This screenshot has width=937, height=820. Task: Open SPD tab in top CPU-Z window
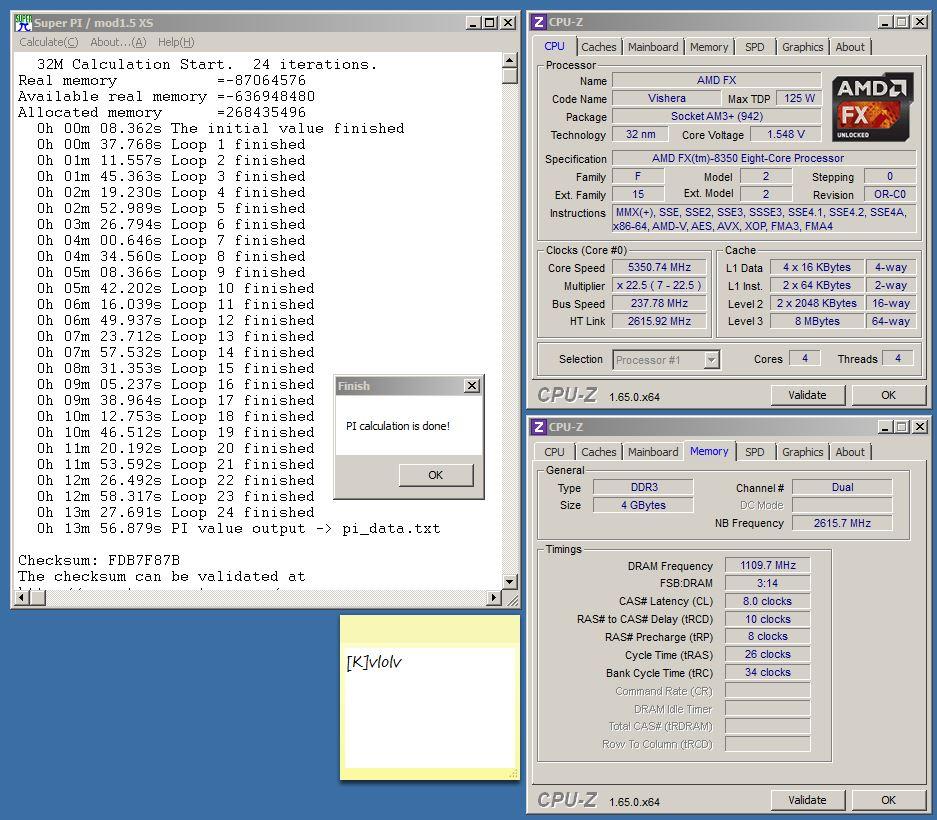pos(754,47)
